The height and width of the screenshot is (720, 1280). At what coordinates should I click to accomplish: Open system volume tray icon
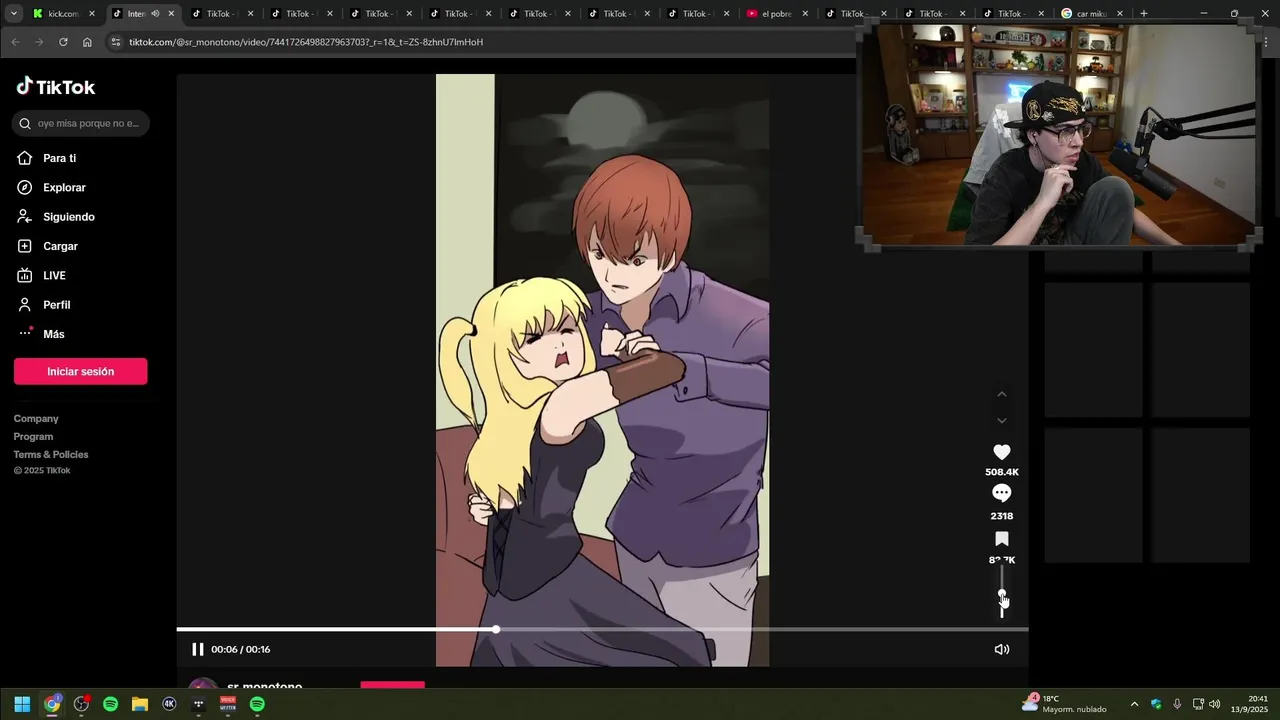pos(1215,704)
